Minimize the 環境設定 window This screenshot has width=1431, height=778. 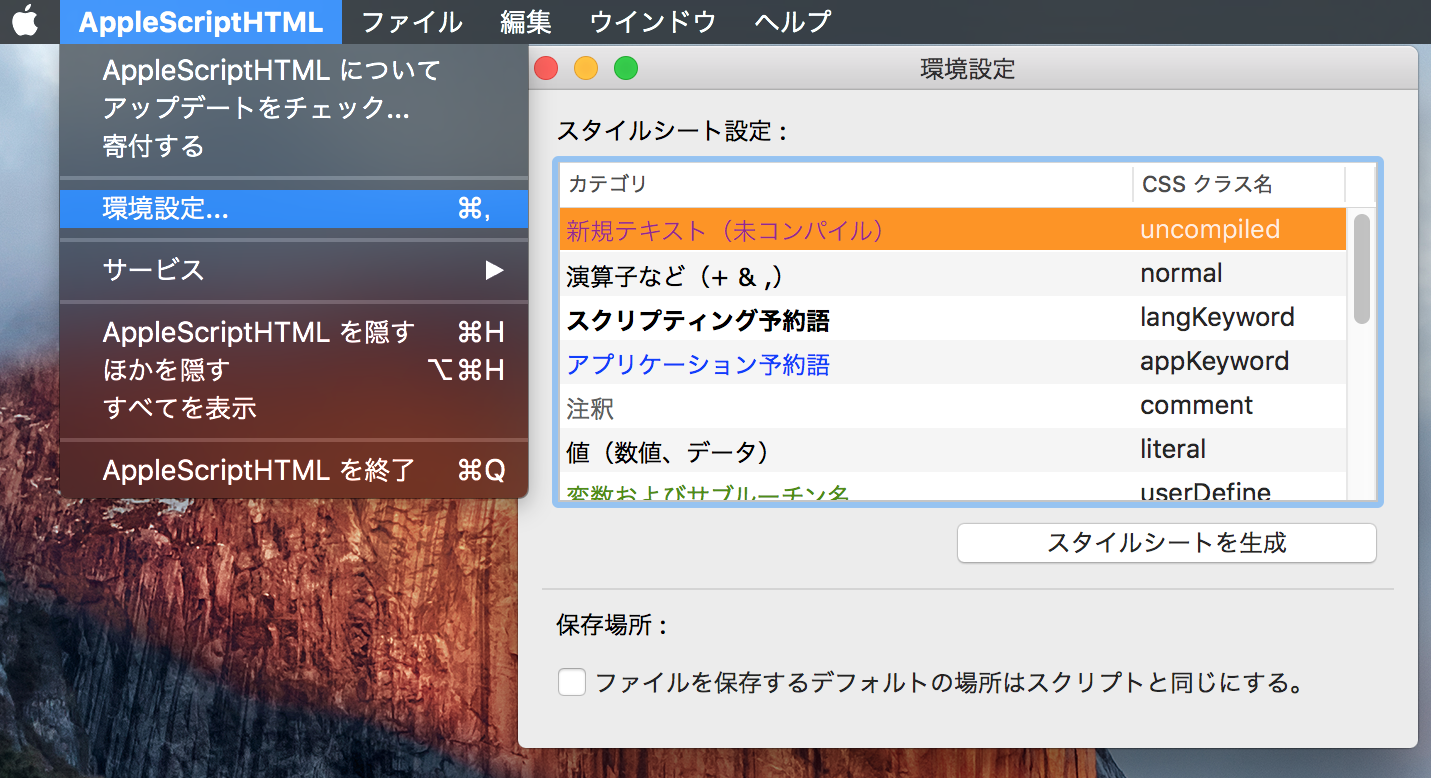coord(586,68)
